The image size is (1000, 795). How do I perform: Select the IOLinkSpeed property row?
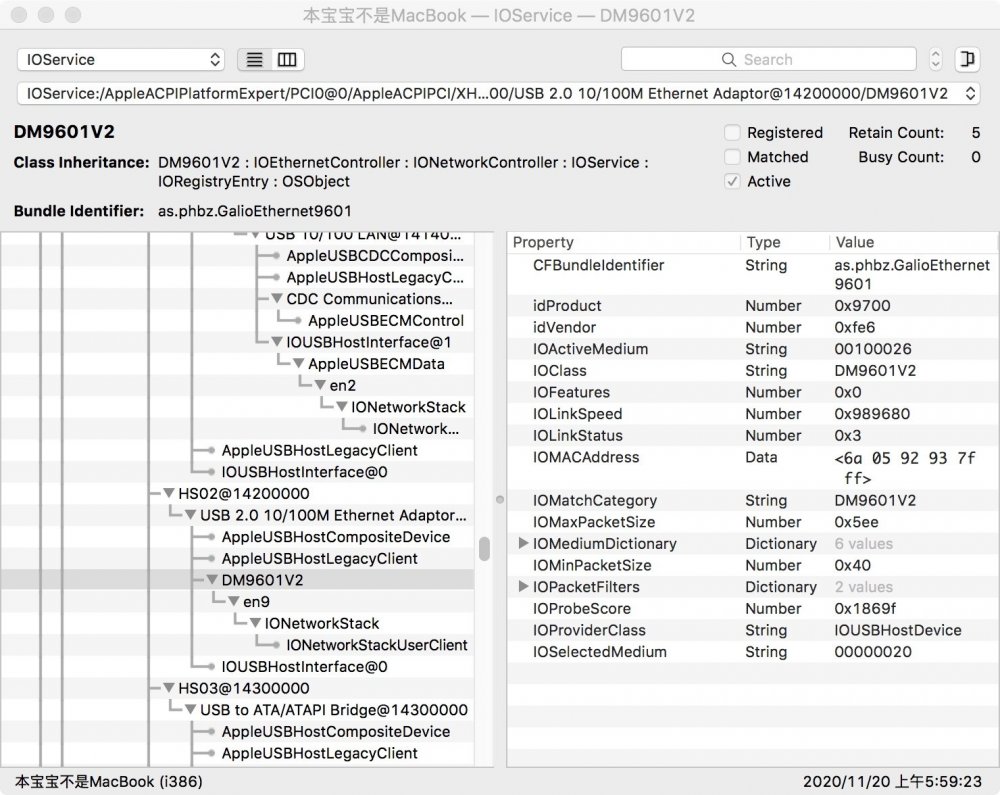(753, 414)
